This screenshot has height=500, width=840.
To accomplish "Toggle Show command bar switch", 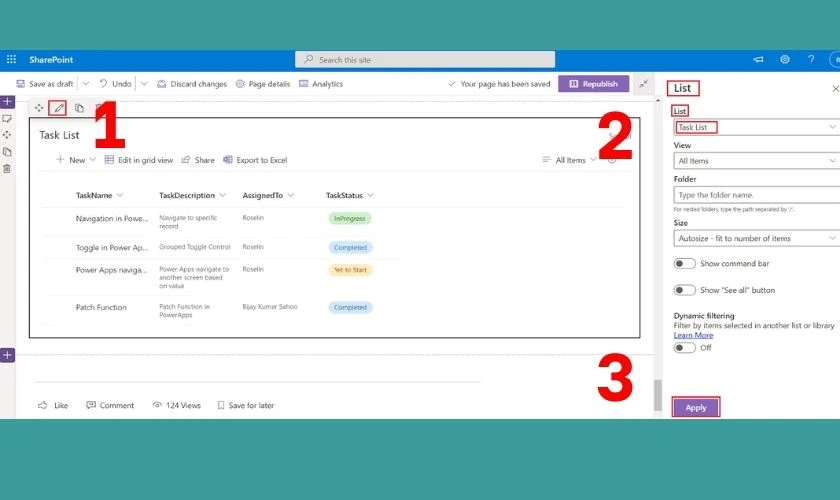I will [x=685, y=263].
